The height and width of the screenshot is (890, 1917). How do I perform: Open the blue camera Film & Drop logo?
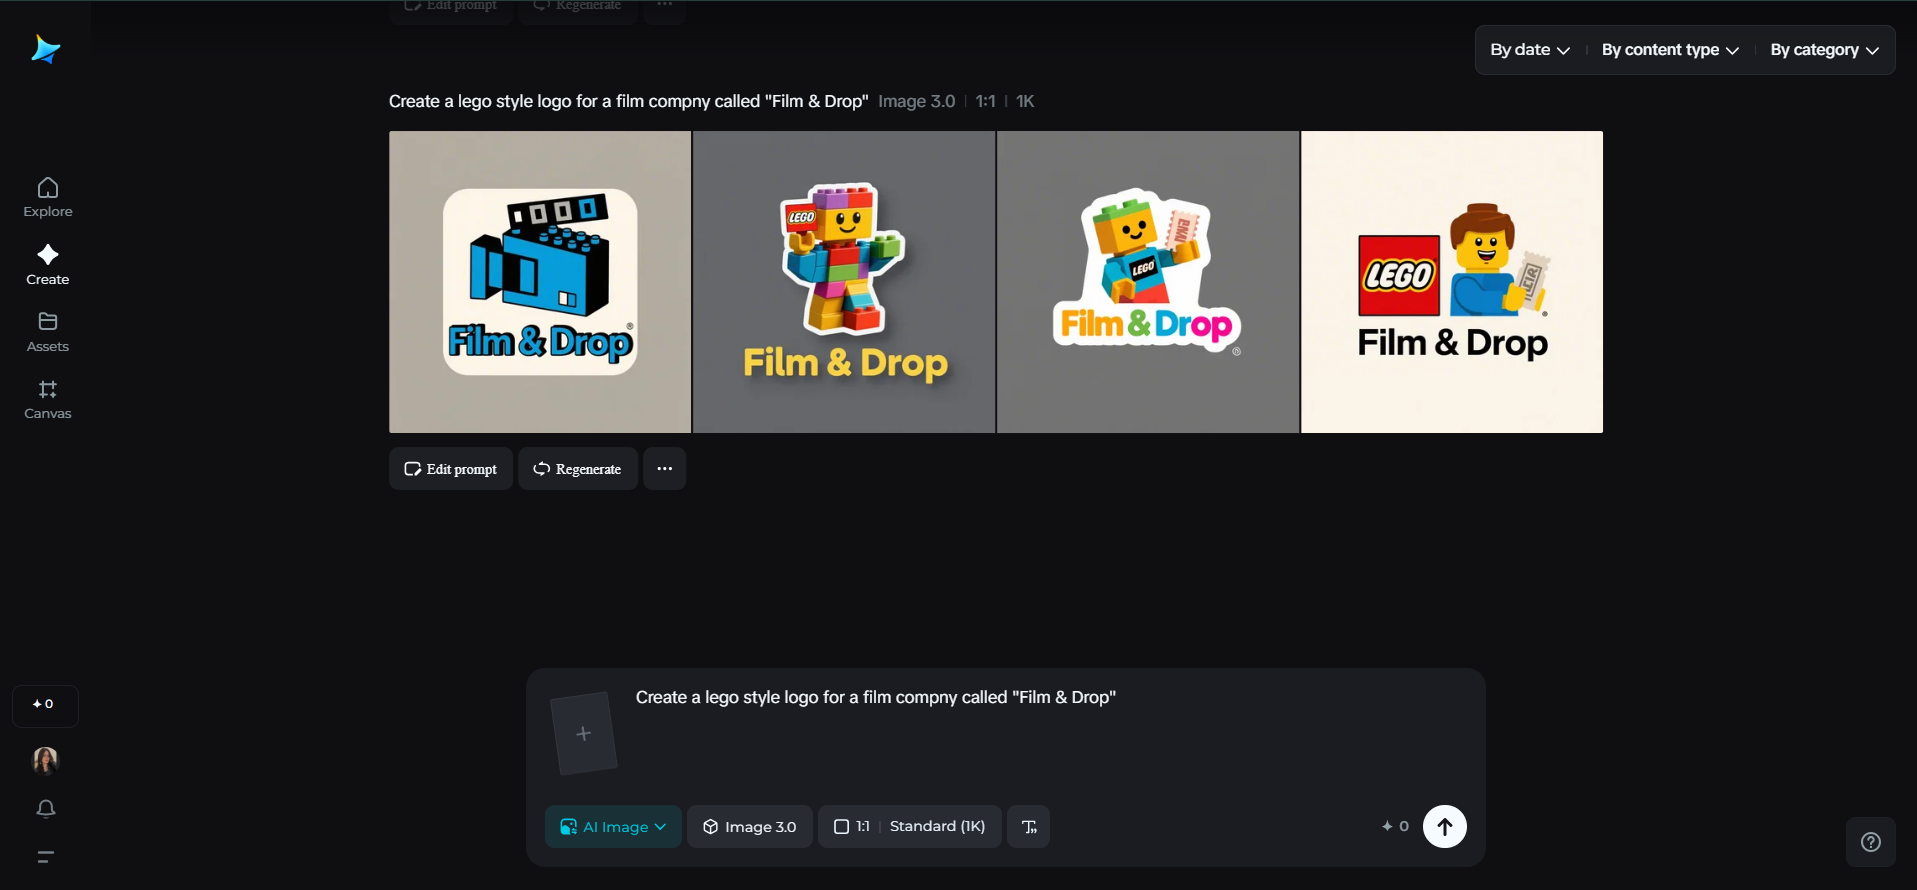540,282
